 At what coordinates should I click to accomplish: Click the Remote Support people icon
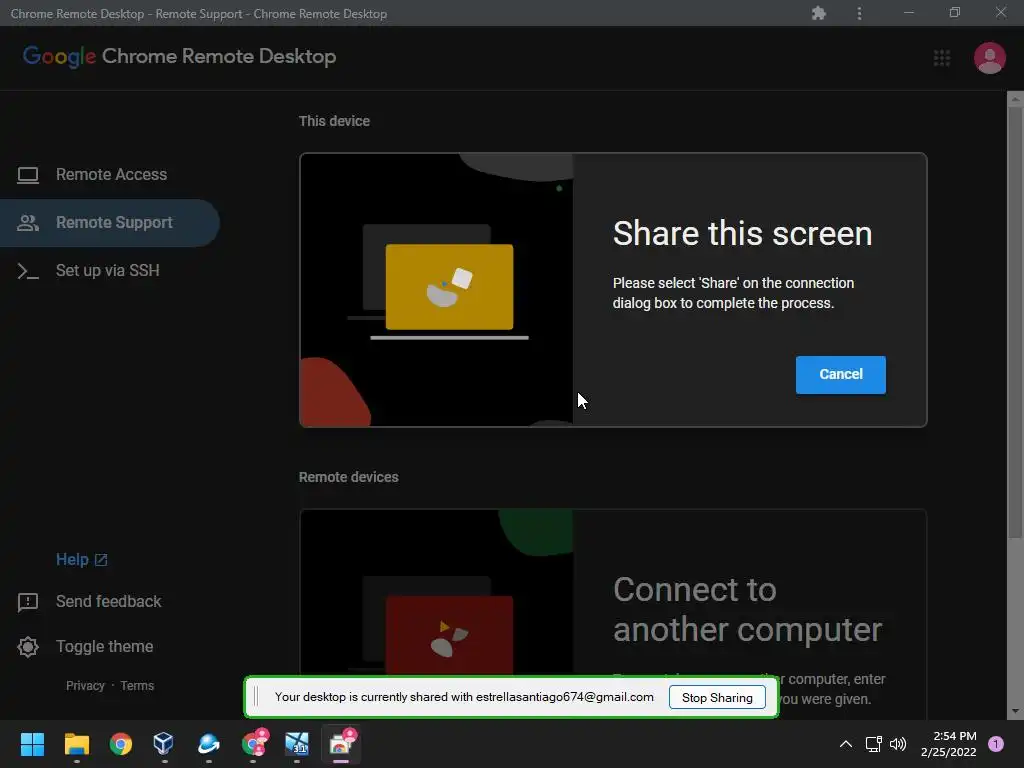[x=27, y=223]
